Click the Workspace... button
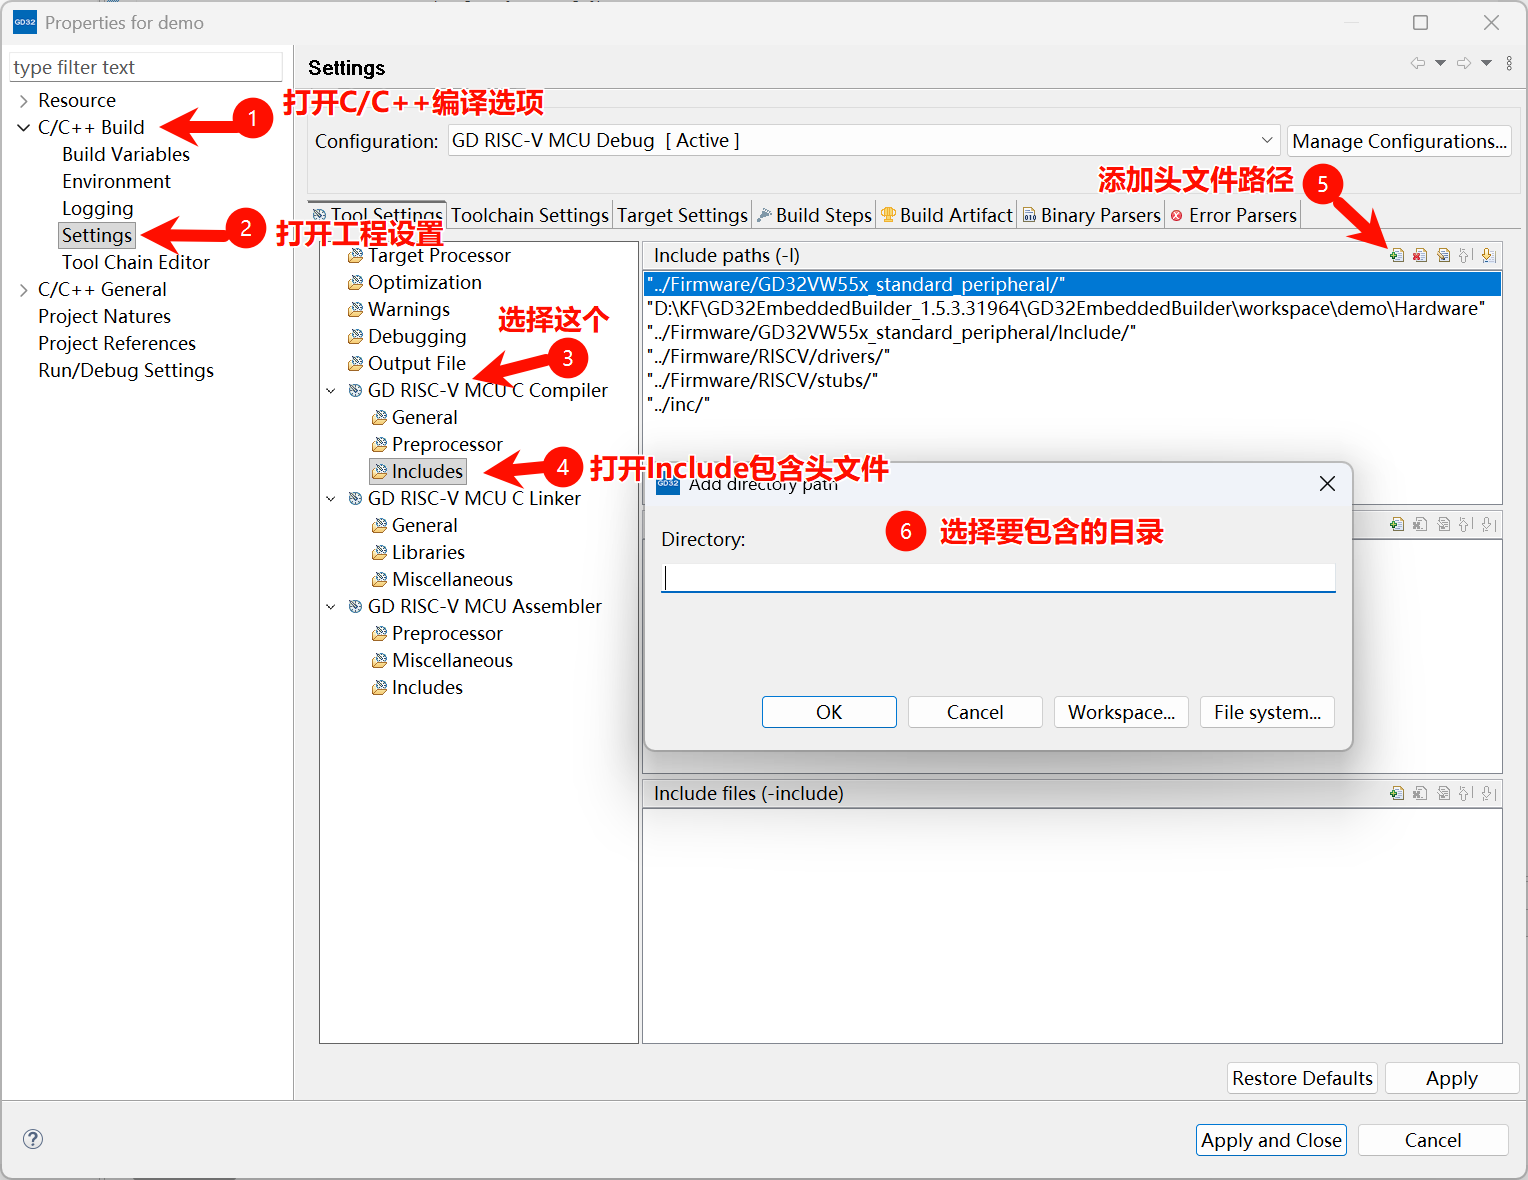The image size is (1528, 1180). (1121, 713)
